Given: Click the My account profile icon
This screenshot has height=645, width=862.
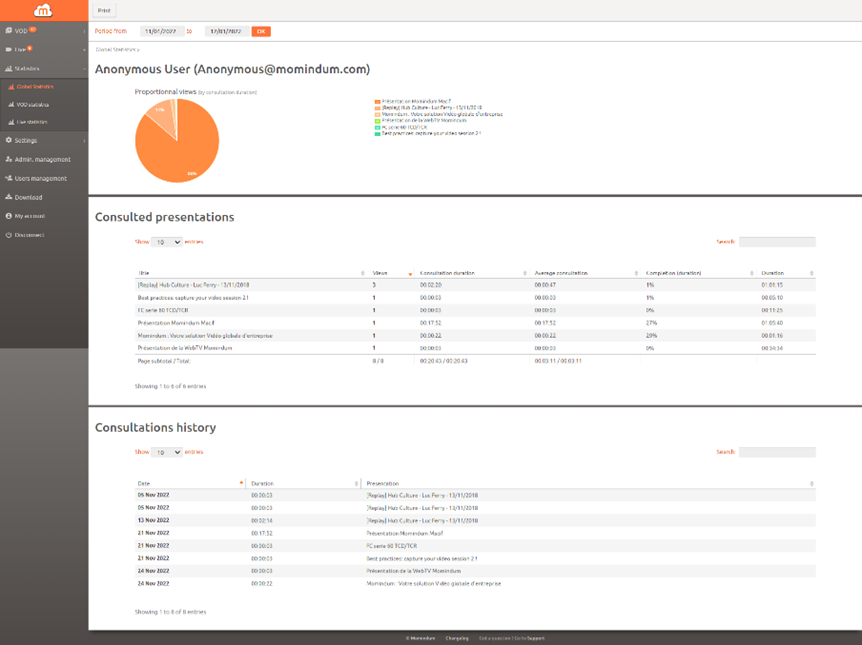Looking at the screenshot, I should pyautogui.click(x=9, y=216).
